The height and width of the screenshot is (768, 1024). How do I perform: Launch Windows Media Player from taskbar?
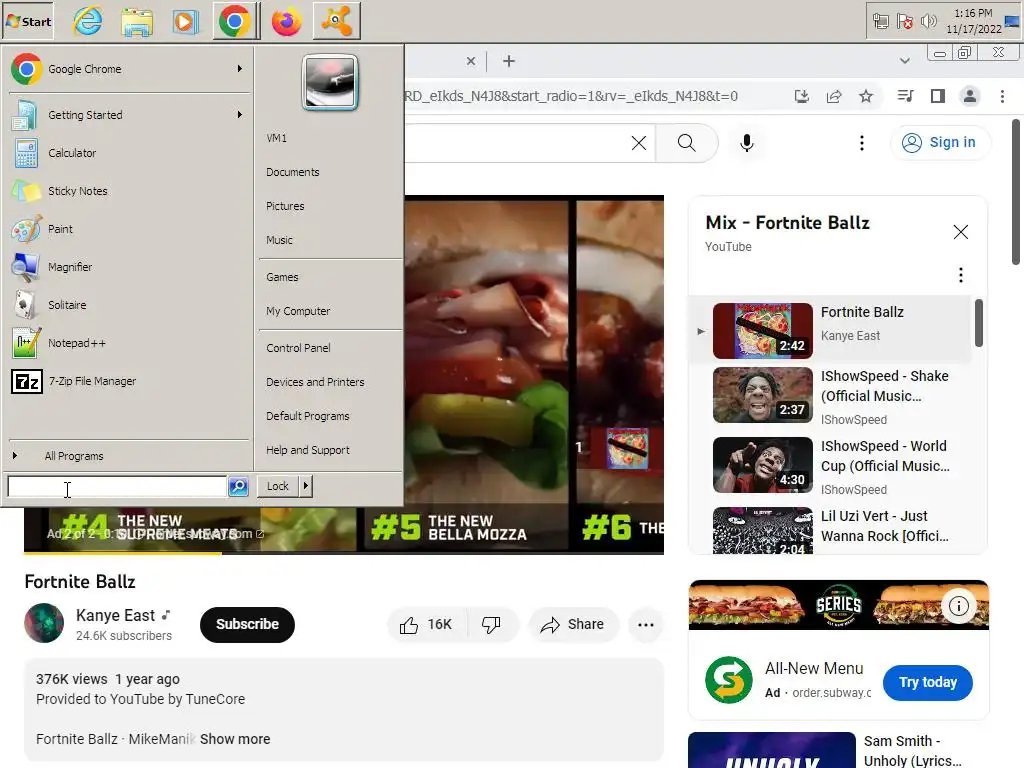[185, 22]
